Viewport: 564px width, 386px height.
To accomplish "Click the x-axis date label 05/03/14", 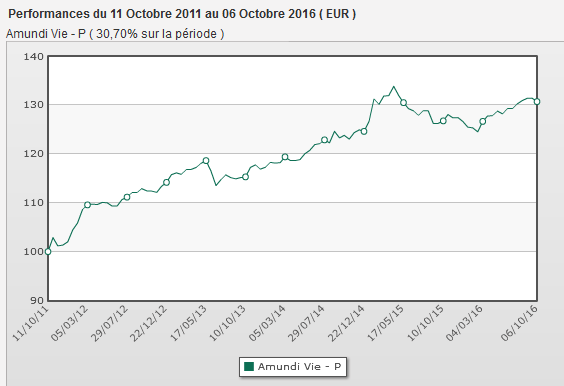I will tap(267, 323).
